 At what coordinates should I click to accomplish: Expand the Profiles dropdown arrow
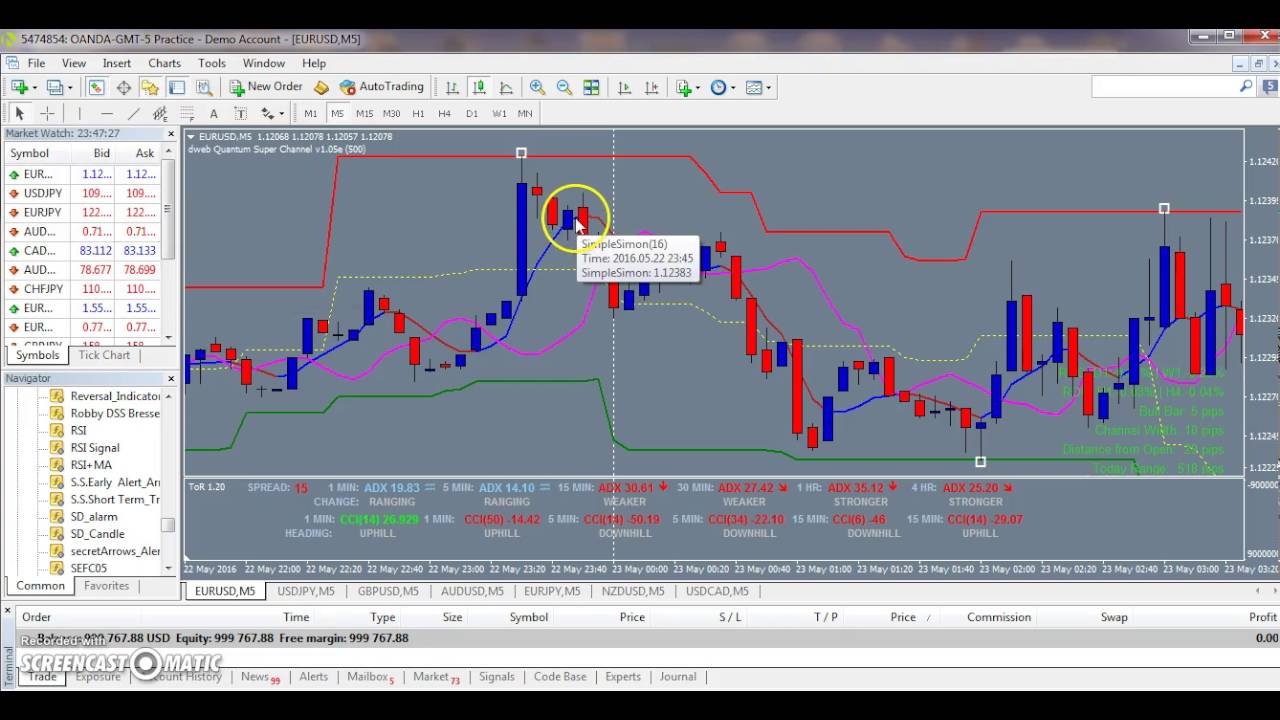(x=70, y=87)
